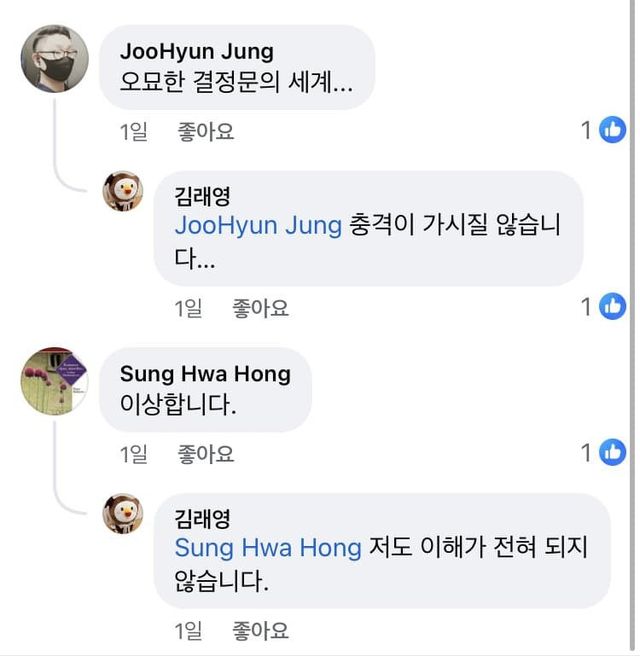Open the Sung Hwa Hong commenter name link
This screenshot has height=656, width=640.
pos(205,374)
